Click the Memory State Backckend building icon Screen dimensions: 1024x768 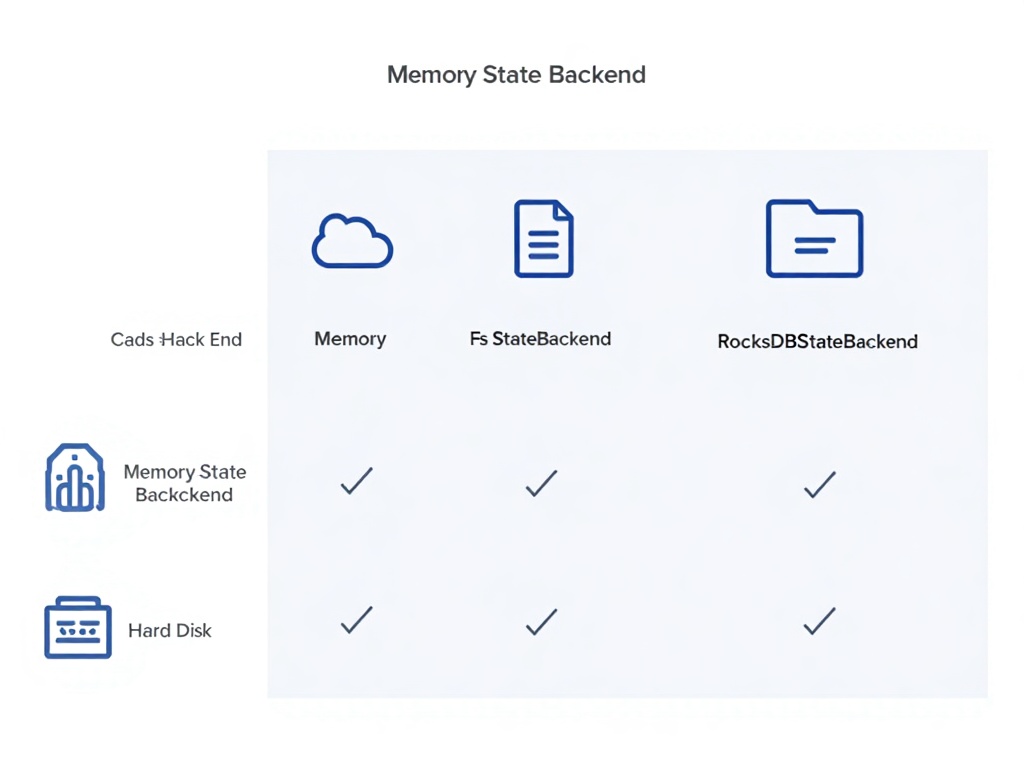coord(75,477)
